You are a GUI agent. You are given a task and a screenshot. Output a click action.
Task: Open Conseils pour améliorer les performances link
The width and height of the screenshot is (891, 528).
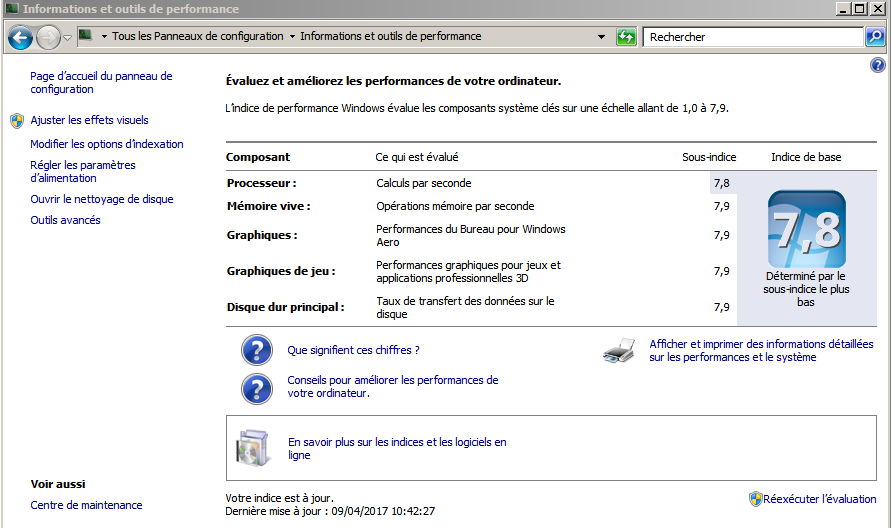point(393,386)
